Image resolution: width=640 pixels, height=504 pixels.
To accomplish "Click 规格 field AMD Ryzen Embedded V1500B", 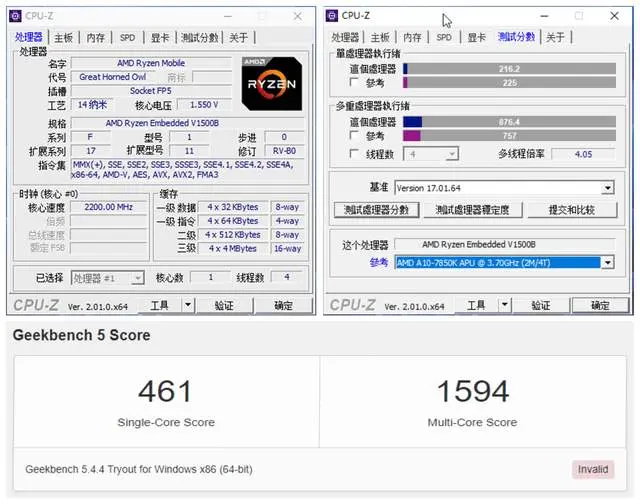I will click(x=188, y=123).
